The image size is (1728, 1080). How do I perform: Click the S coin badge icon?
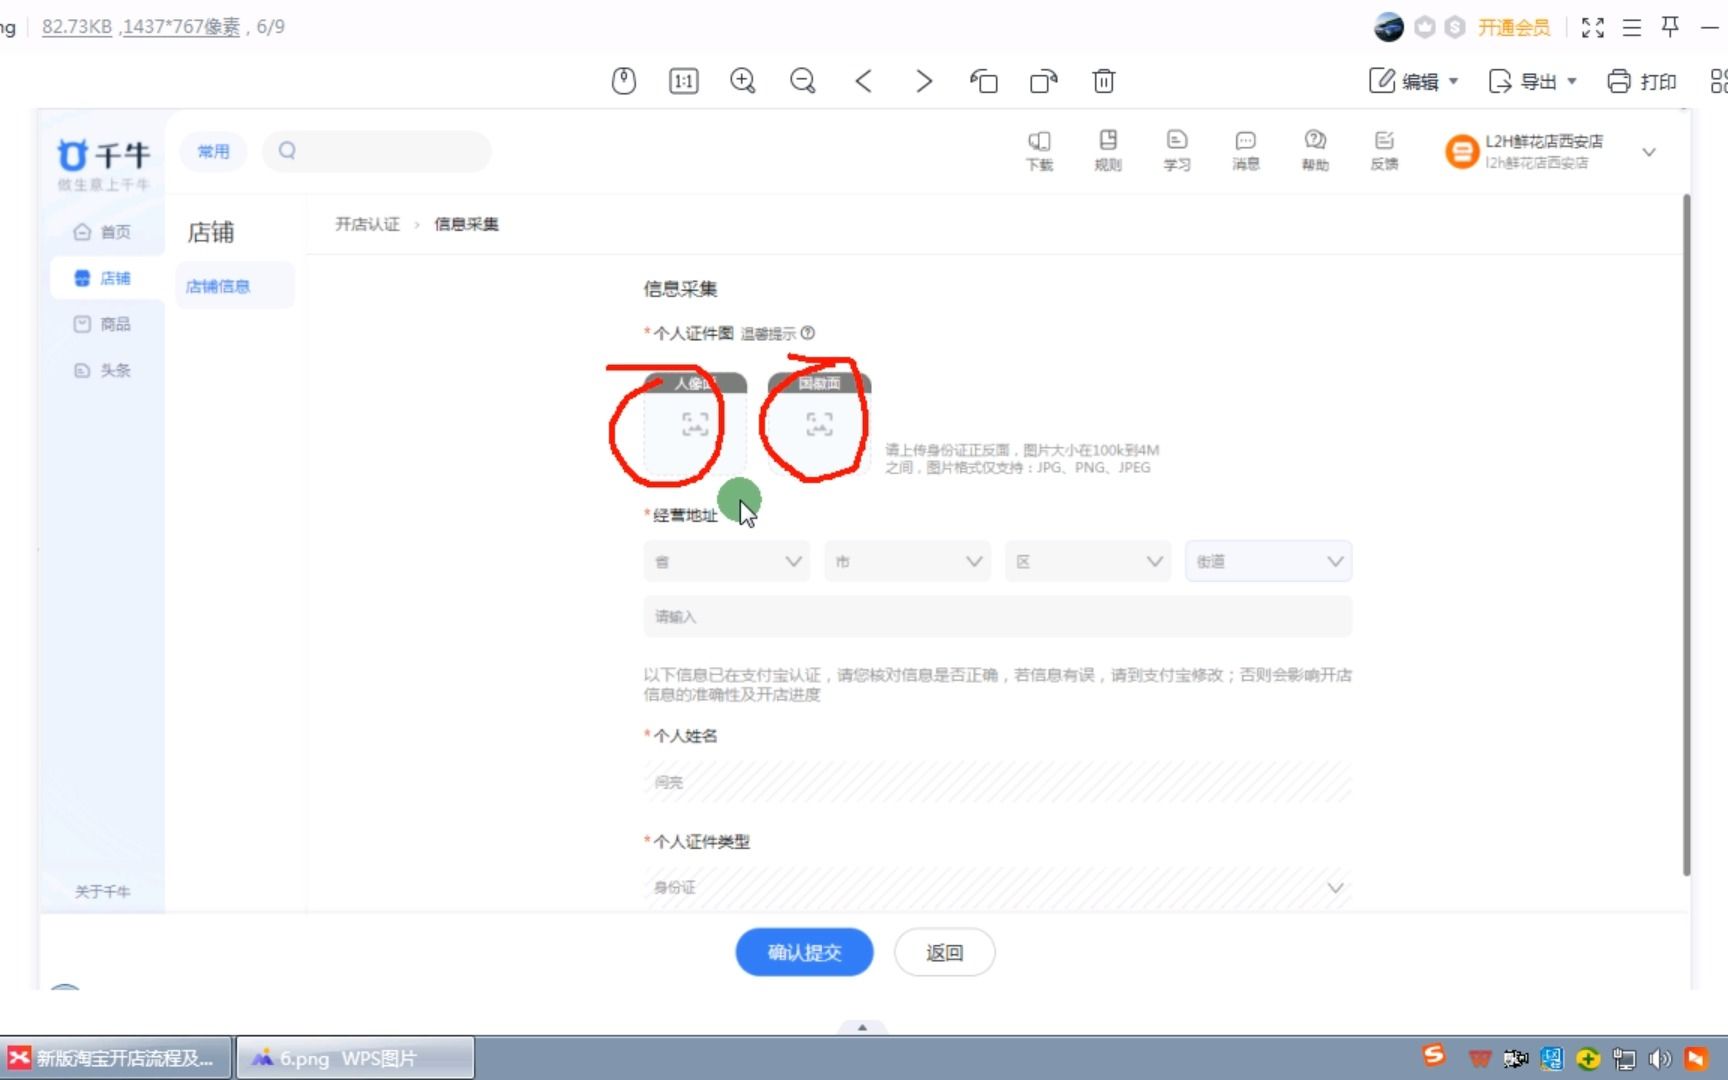[x=1456, y=27]
